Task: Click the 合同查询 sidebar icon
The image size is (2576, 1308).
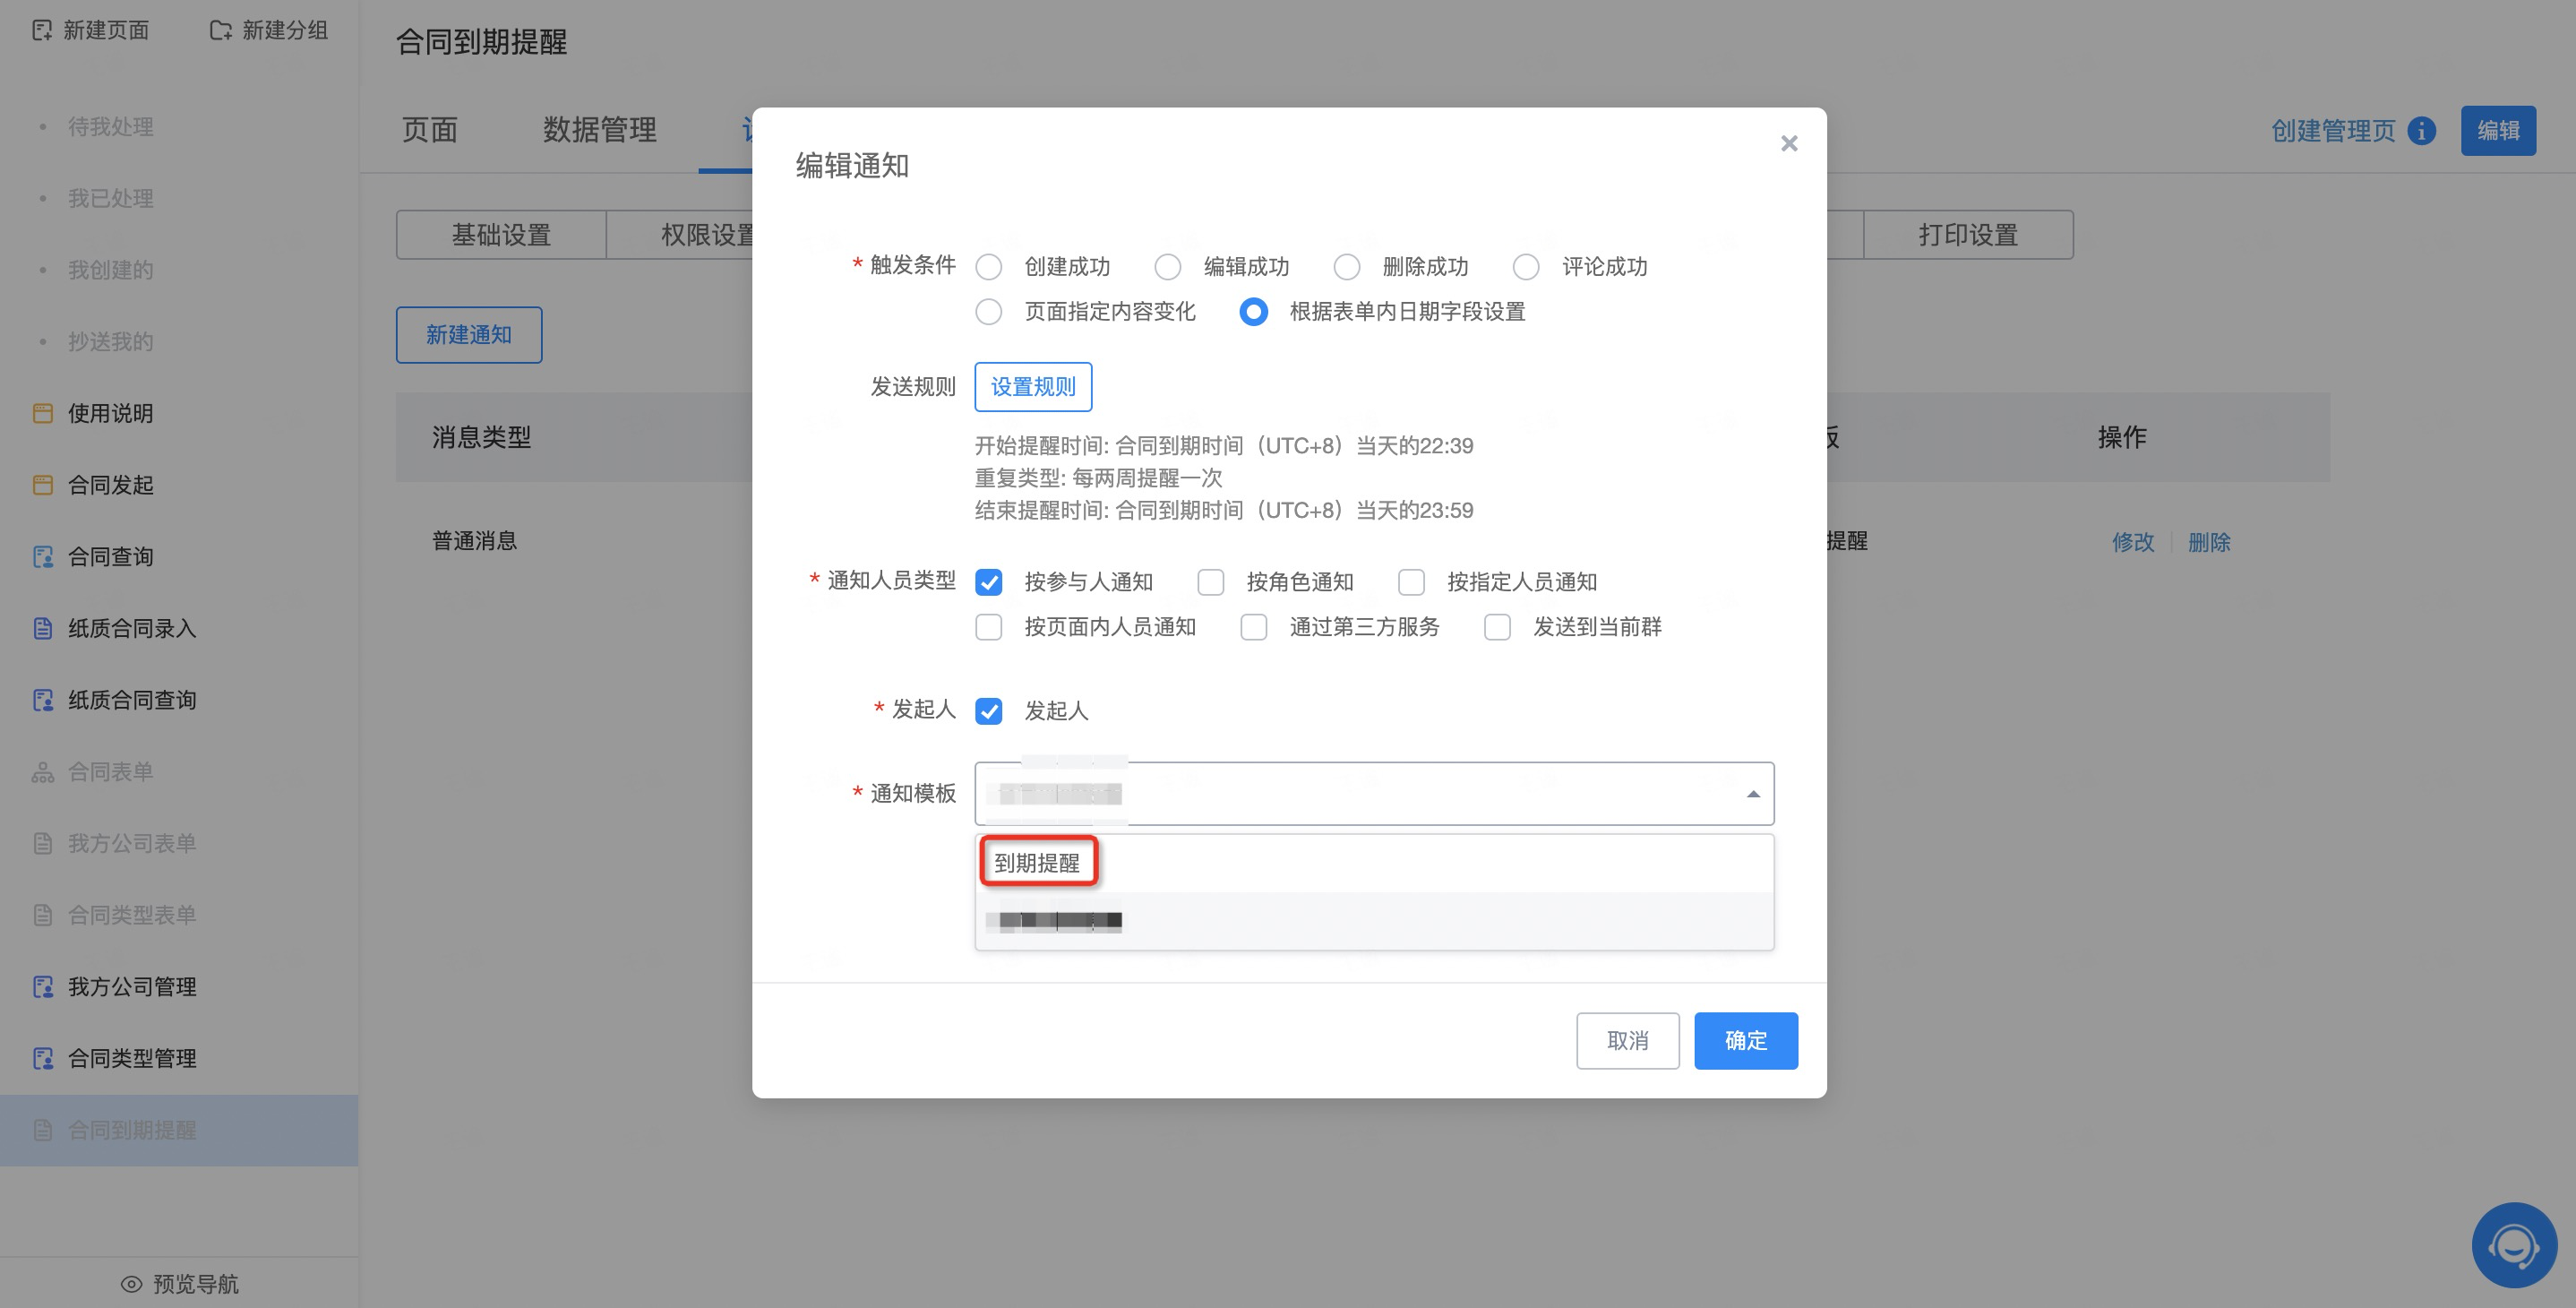Action: click(43, 557)
